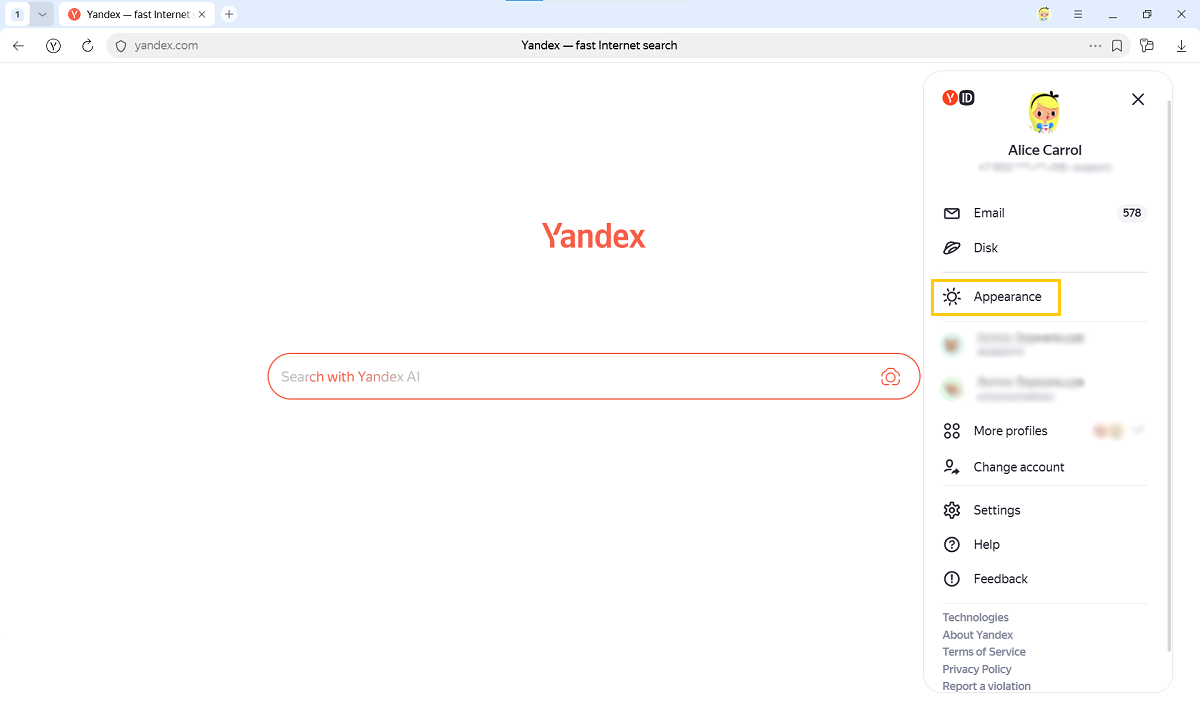This screenshot has width=1200, height=715.
Task: Click the Search with Yandex AI box
Action: click(x=593, y=376)
